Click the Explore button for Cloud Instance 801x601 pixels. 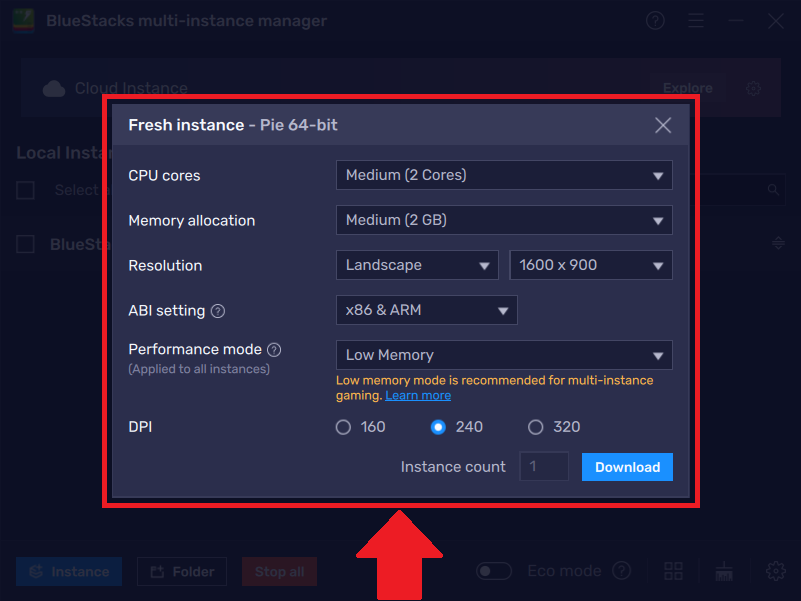click(688, 88)
